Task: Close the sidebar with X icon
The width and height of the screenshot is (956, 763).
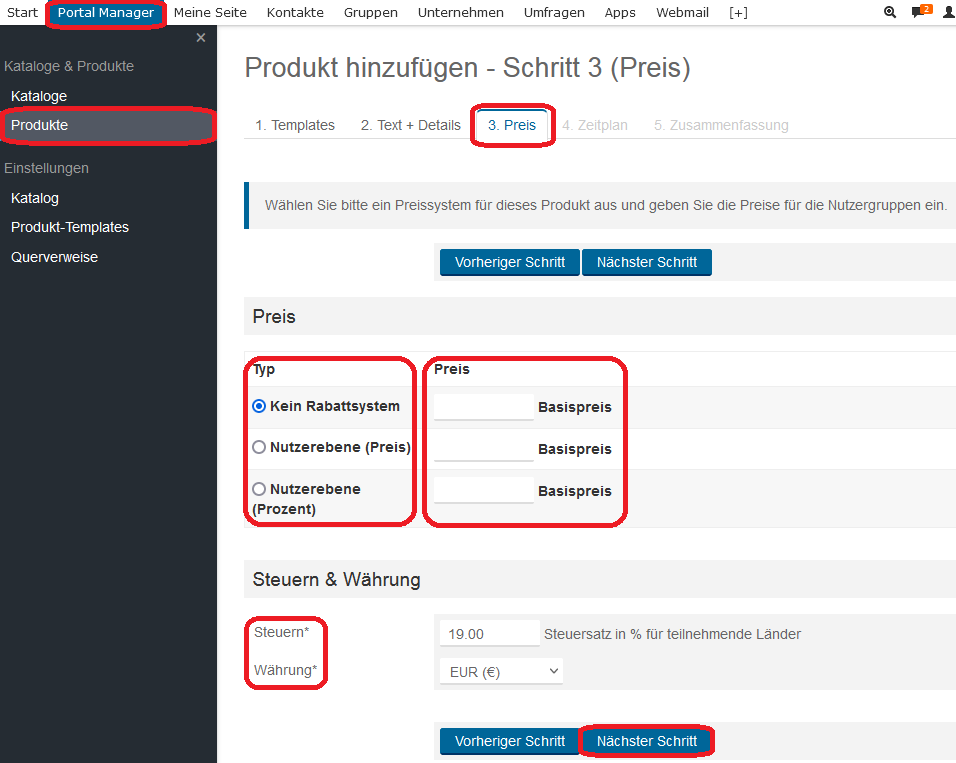Action: 201,38
